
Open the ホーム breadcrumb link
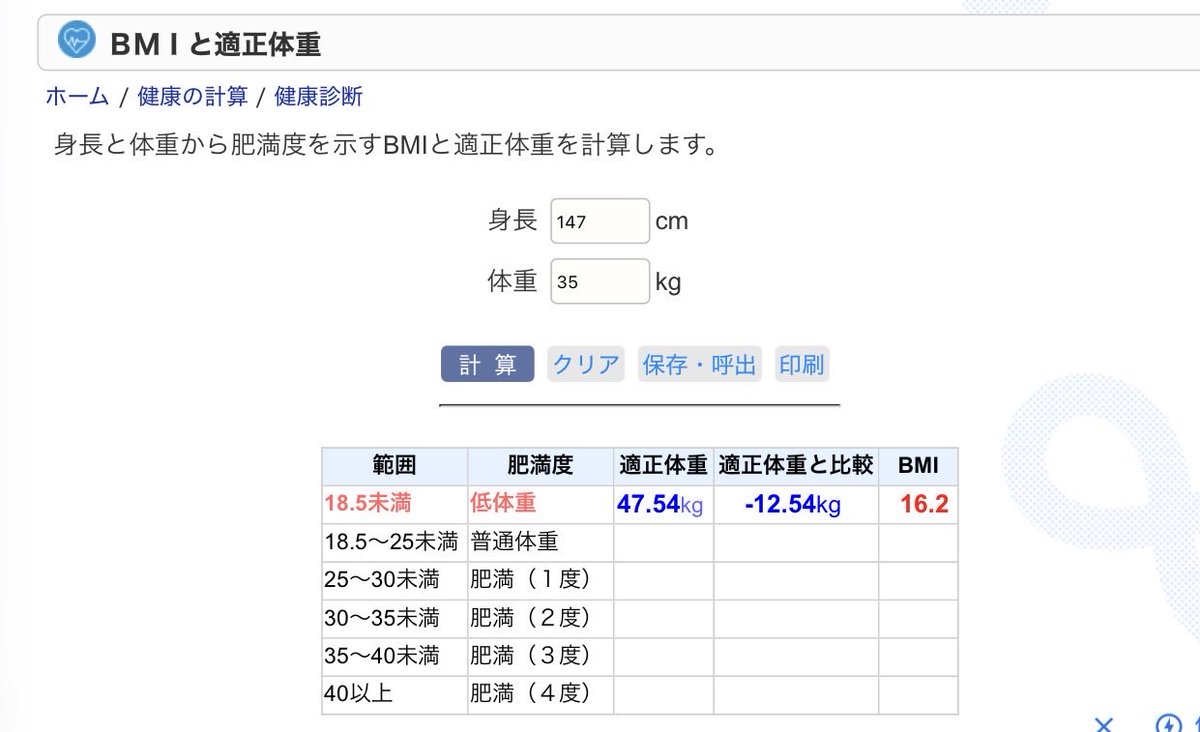tap(77, 97)
